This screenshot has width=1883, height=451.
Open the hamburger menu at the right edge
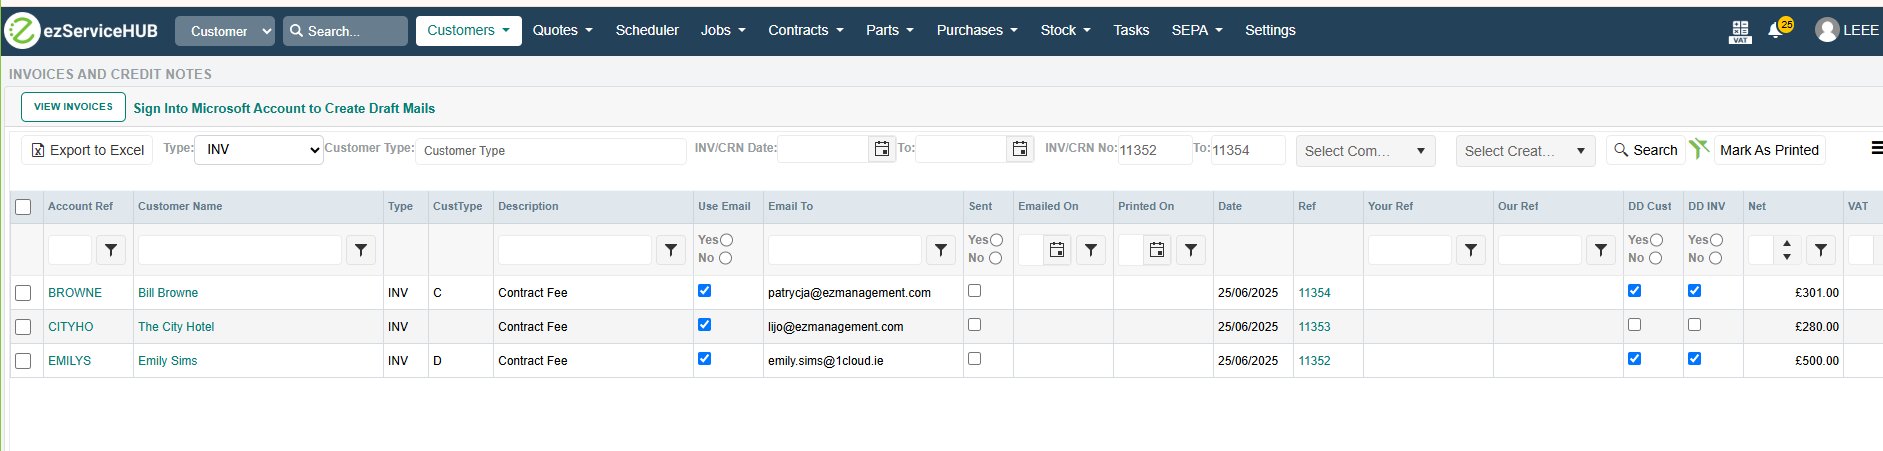(x=1876, y=148)
